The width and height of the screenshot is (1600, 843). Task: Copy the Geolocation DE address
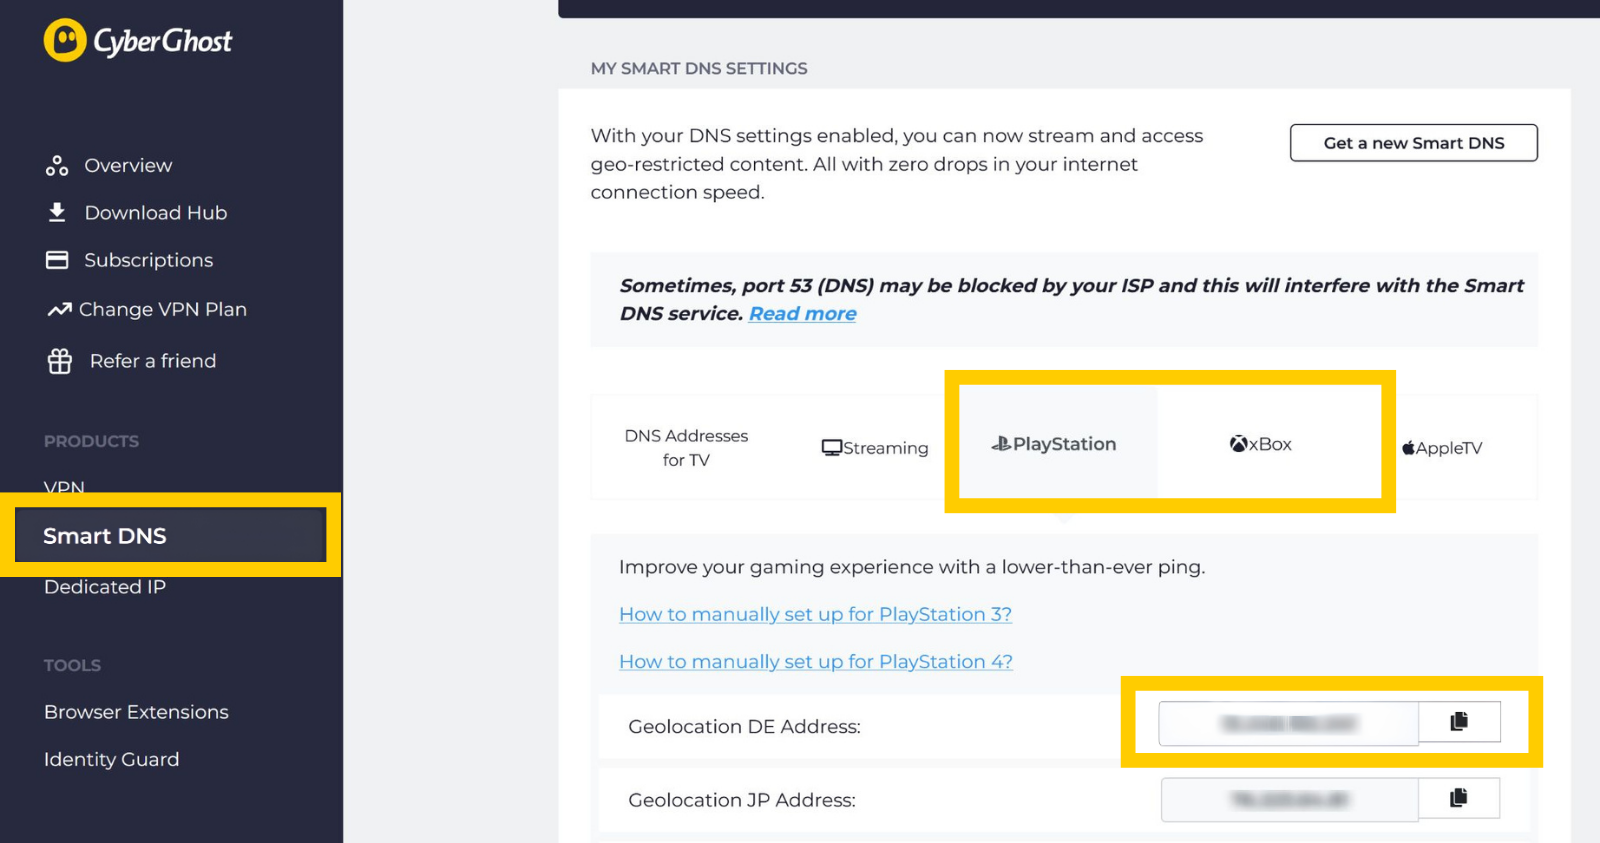1459,722
